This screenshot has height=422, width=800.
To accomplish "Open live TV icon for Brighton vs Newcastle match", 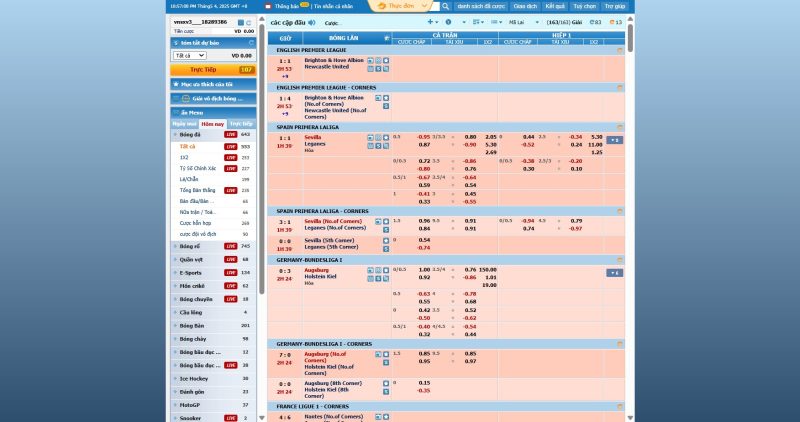I will 370,60.
